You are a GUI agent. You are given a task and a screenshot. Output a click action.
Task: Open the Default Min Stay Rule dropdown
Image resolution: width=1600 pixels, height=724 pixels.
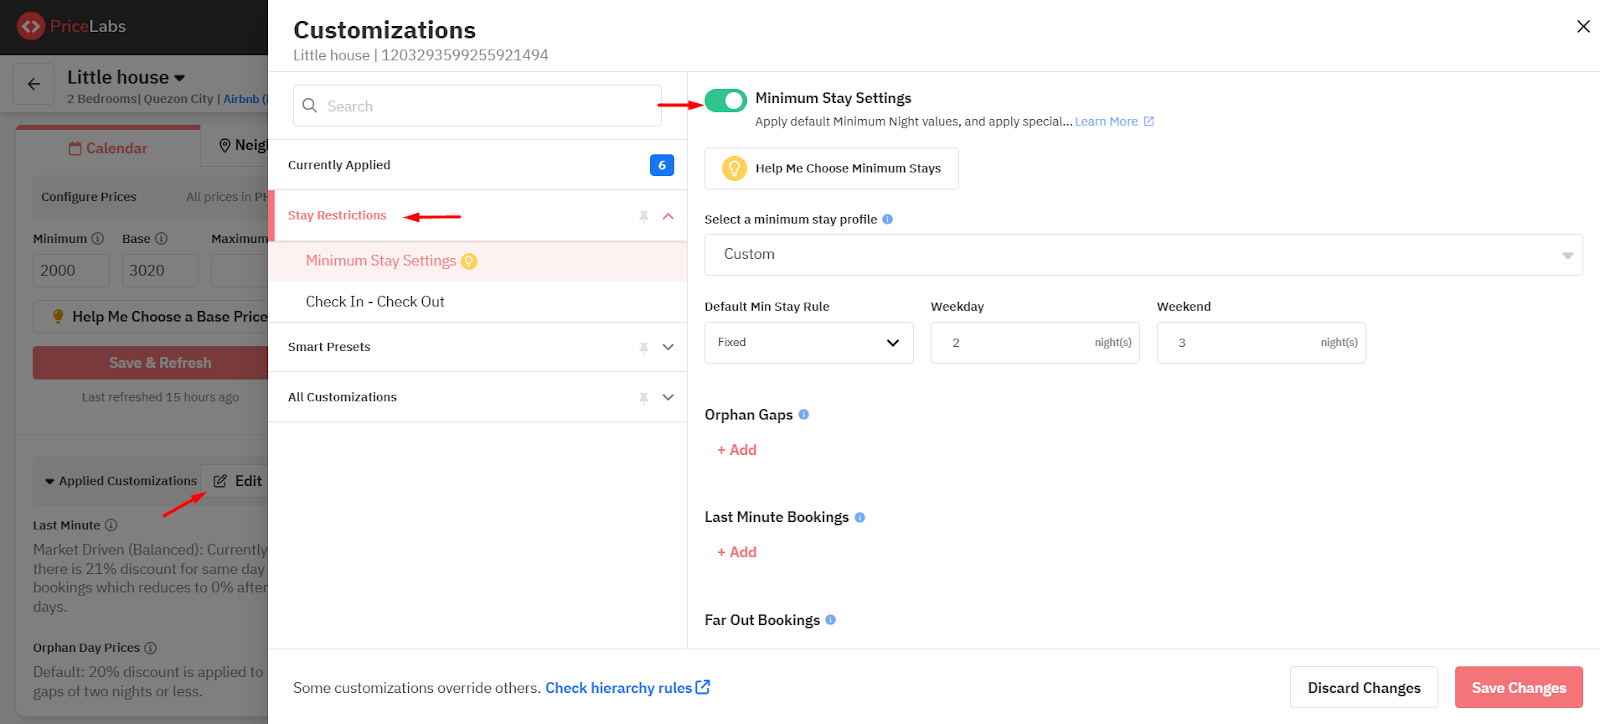click(x=808, y=343)
